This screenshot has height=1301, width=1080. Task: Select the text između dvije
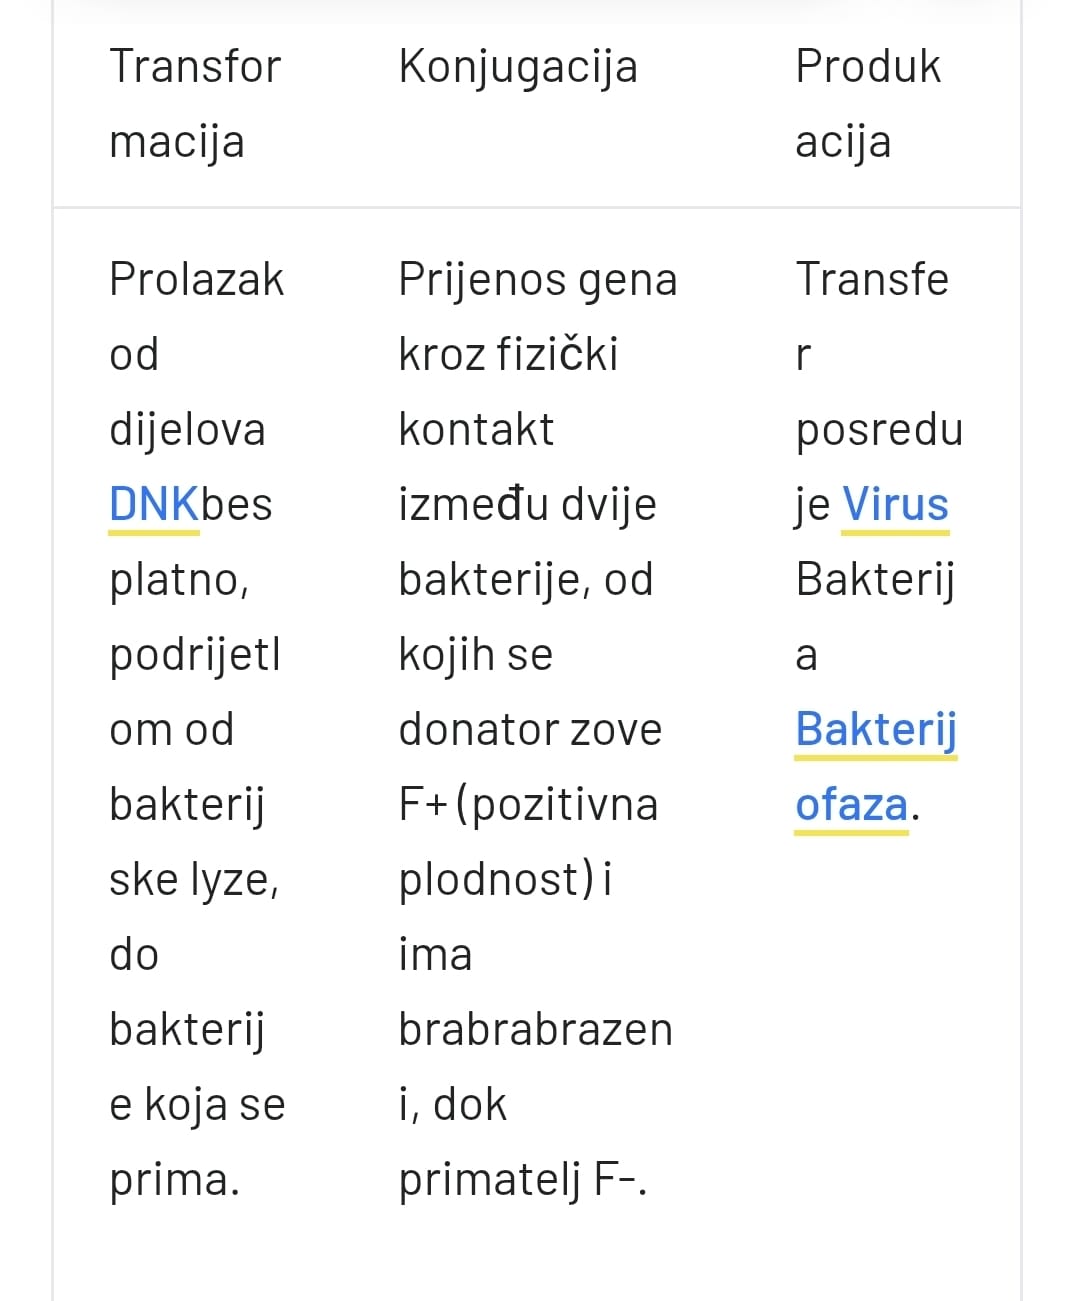(527, 504)
